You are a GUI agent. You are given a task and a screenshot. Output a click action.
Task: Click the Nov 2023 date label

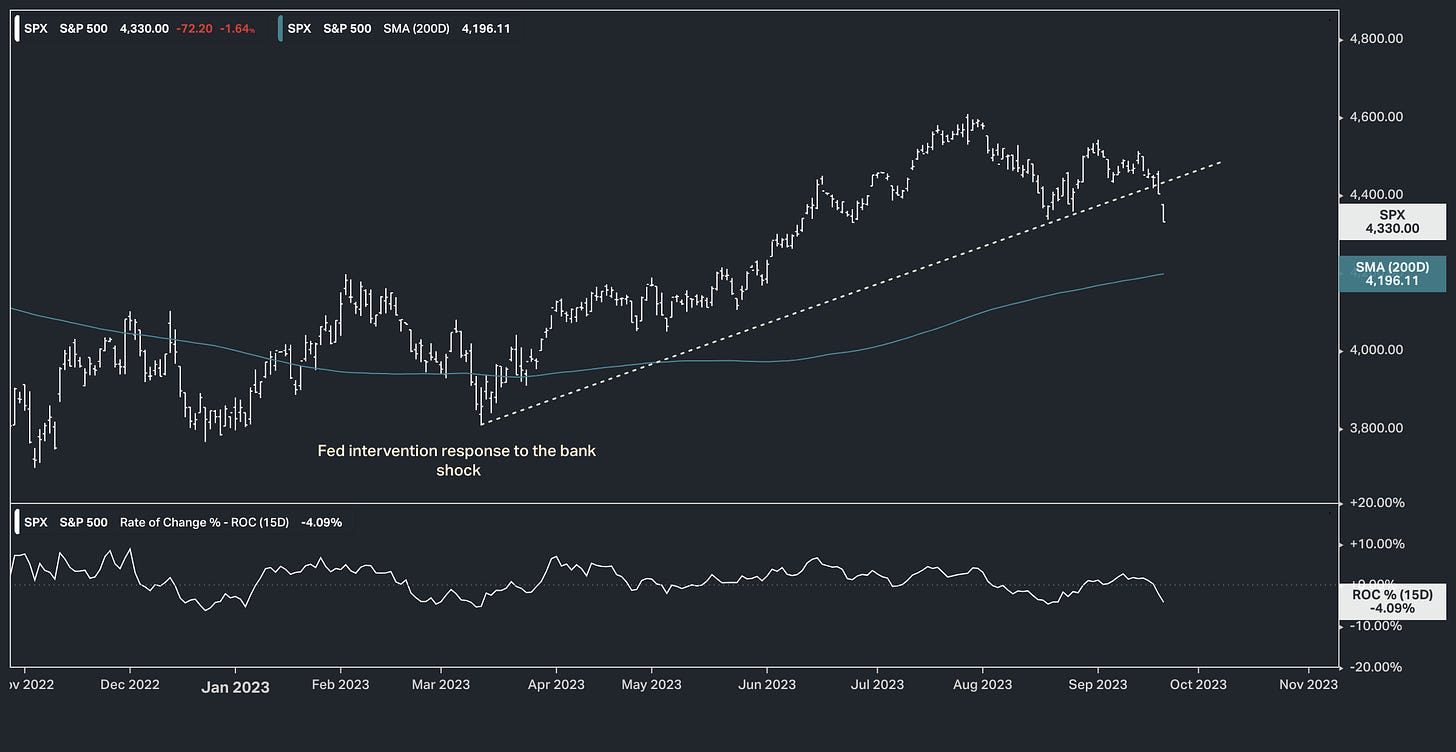click(1308, 685)
